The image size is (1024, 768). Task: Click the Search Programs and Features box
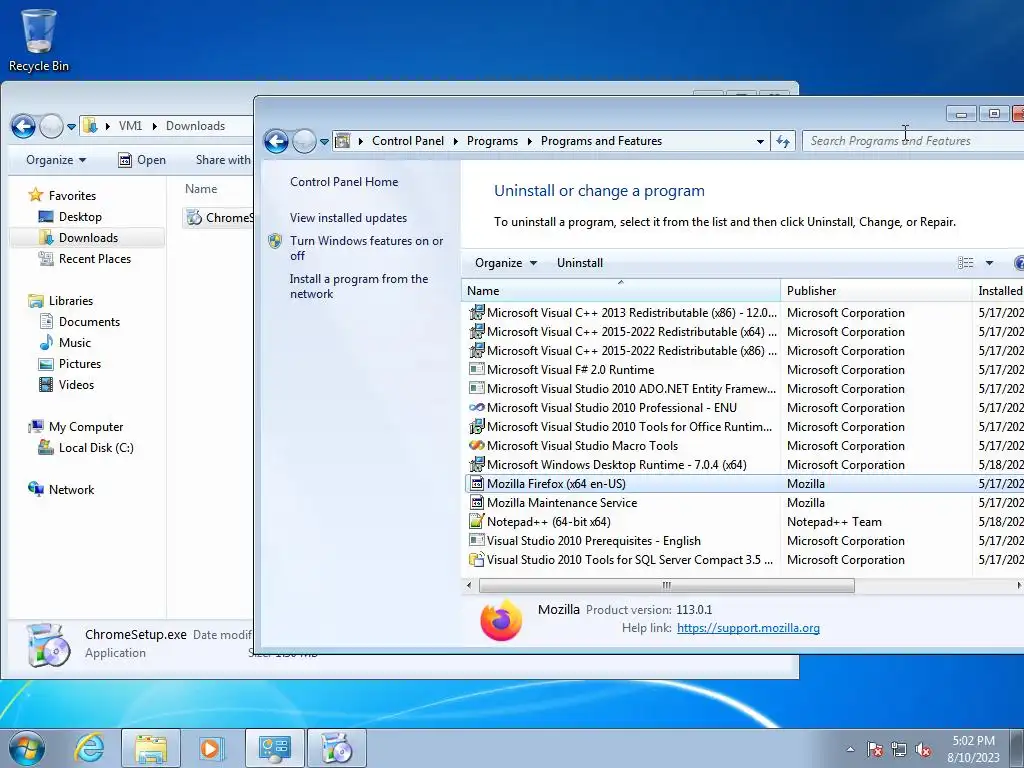tap(914, 141)
